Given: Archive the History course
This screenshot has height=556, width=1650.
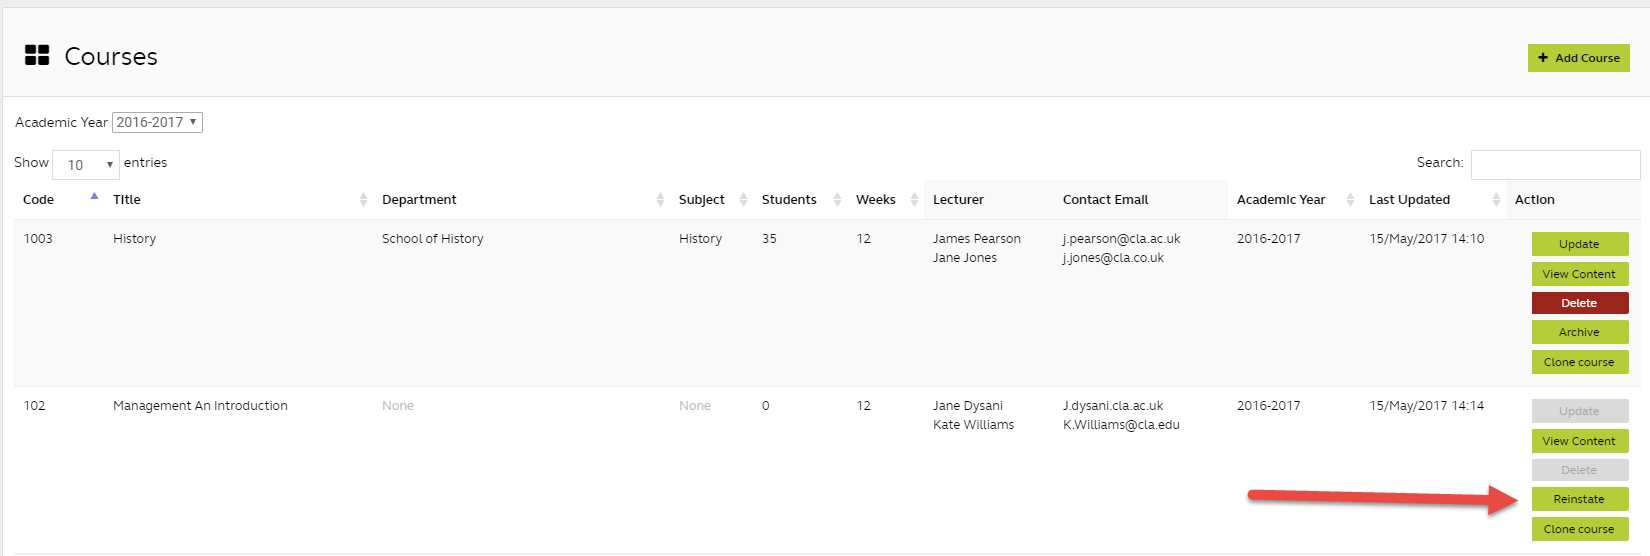Looking at the screenshot, I should coord(1579,332).
